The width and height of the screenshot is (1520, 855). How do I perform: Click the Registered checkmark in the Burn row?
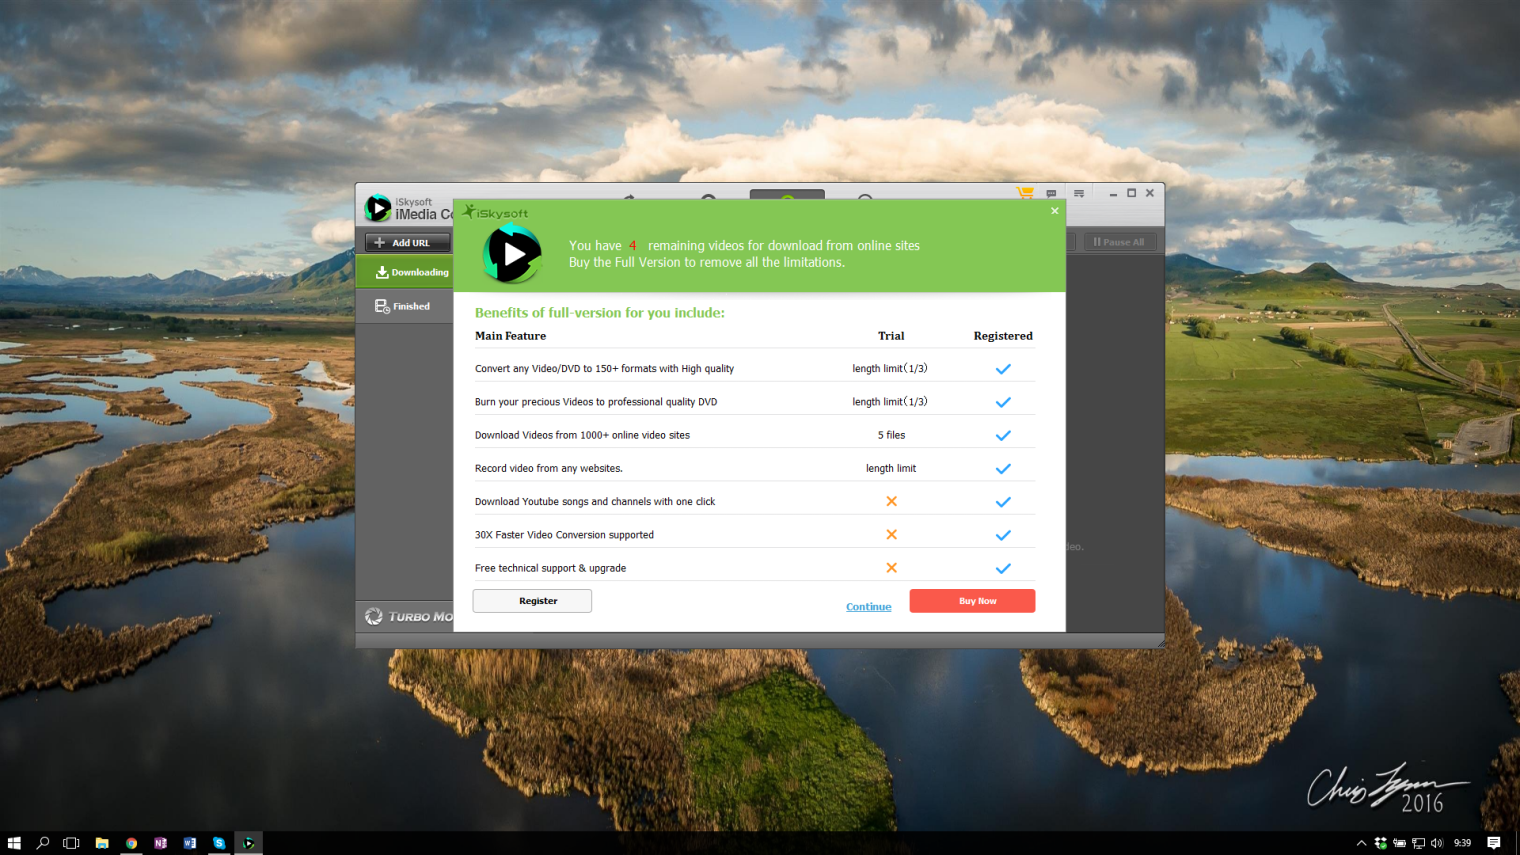pos(1003,402)
